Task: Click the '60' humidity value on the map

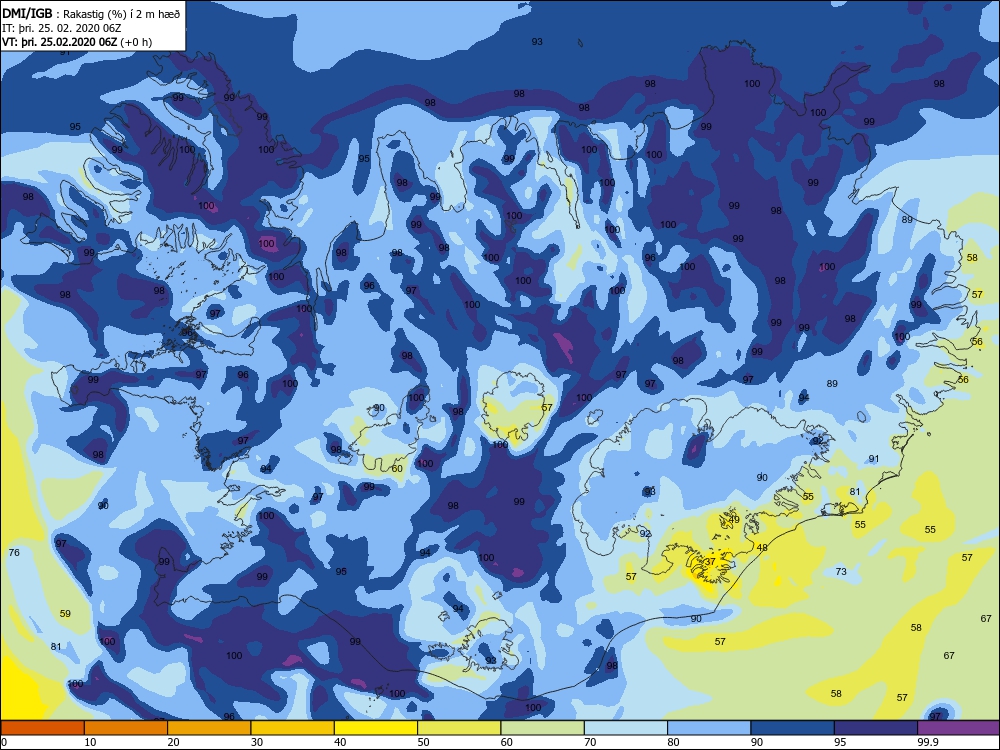Action: 397,468
